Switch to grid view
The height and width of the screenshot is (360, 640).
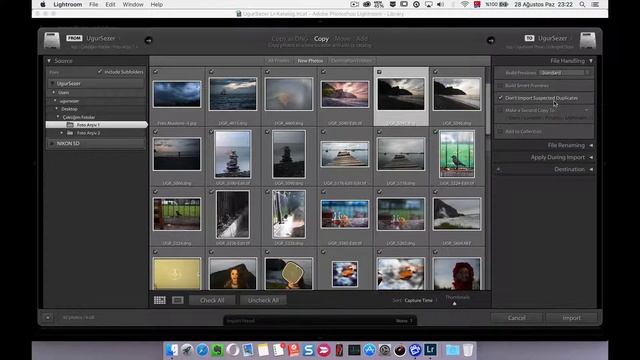coord(160,300)
